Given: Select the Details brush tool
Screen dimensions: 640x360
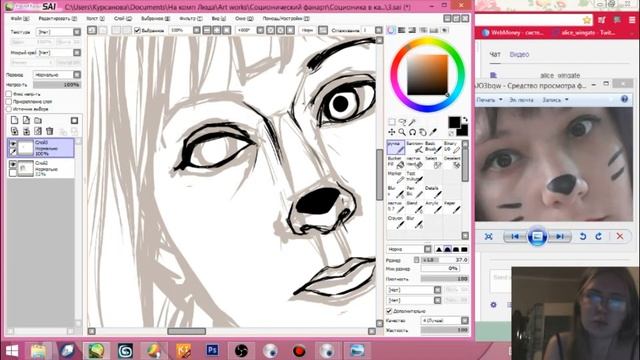Looking at the screenshot, I should (432, 193).
